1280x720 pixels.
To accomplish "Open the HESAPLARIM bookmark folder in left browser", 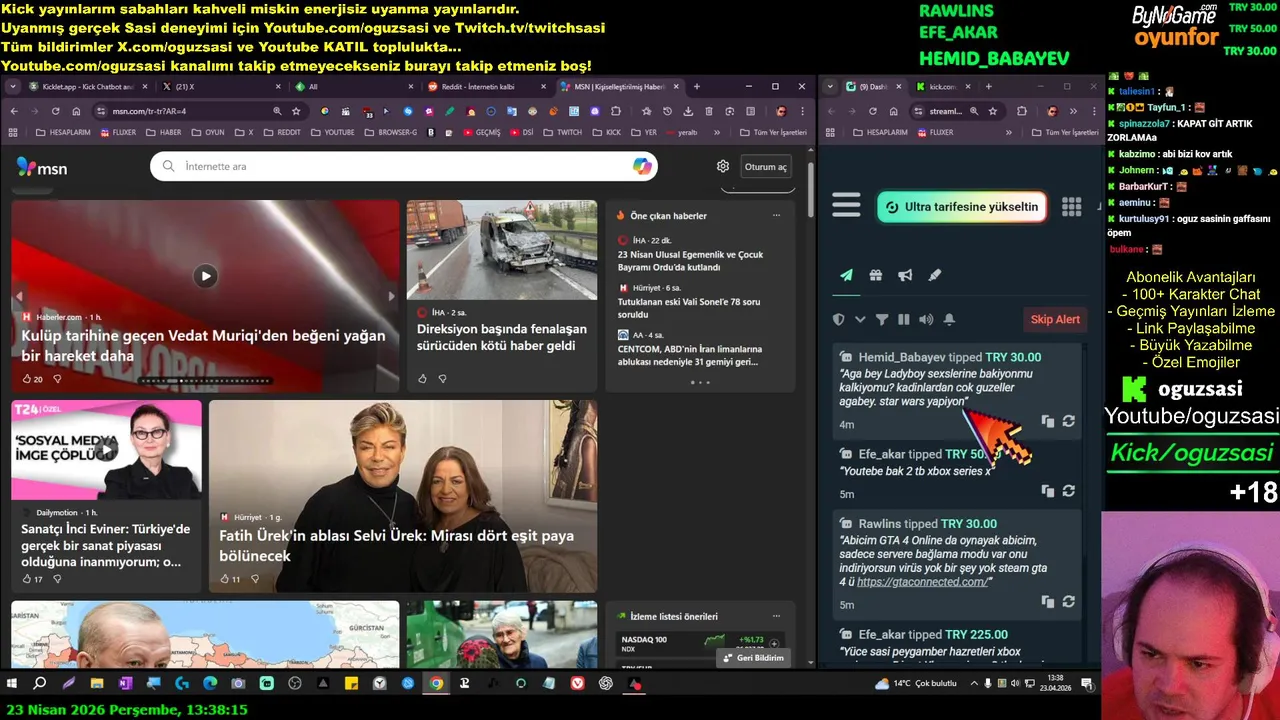I will [62, 132].
